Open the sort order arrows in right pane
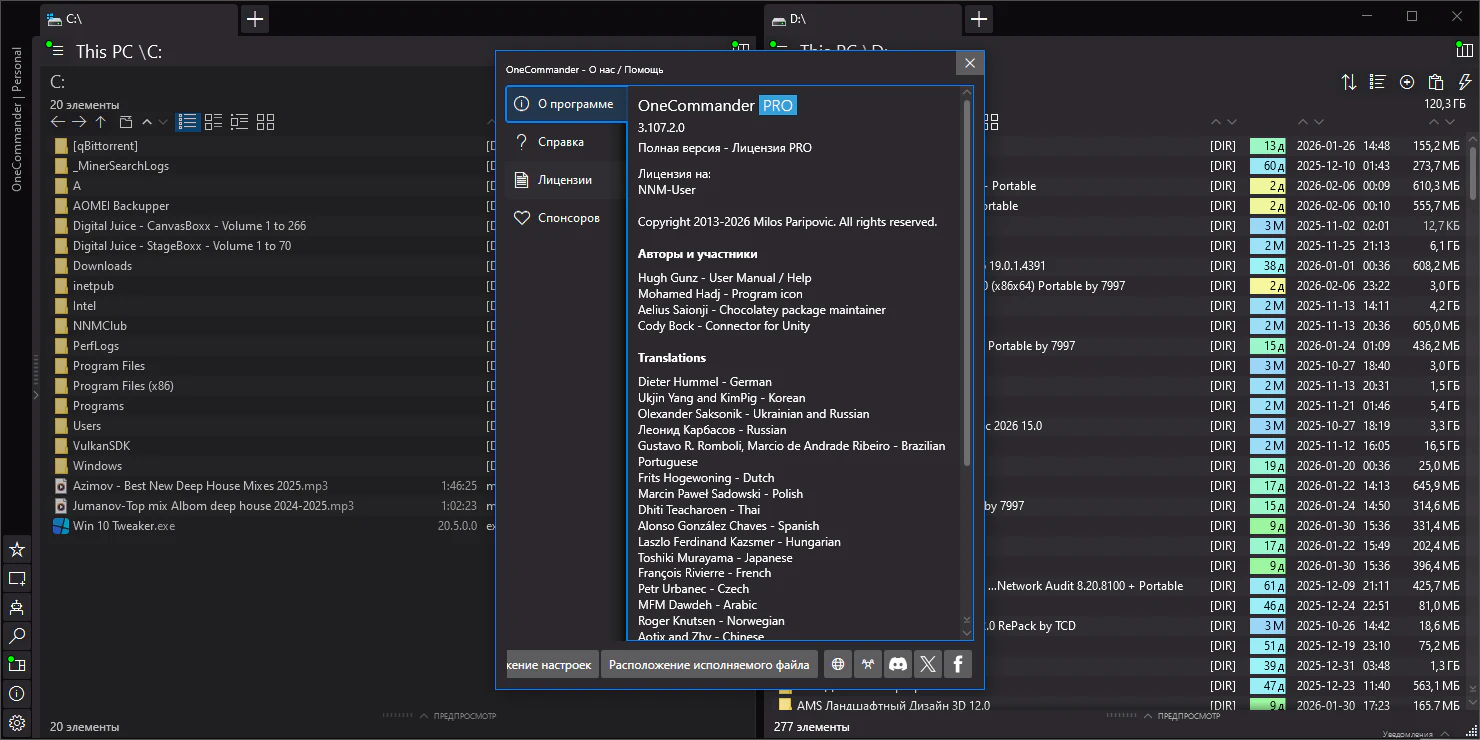Viewport: 1480px width, 740px height. coord(1349,82)
